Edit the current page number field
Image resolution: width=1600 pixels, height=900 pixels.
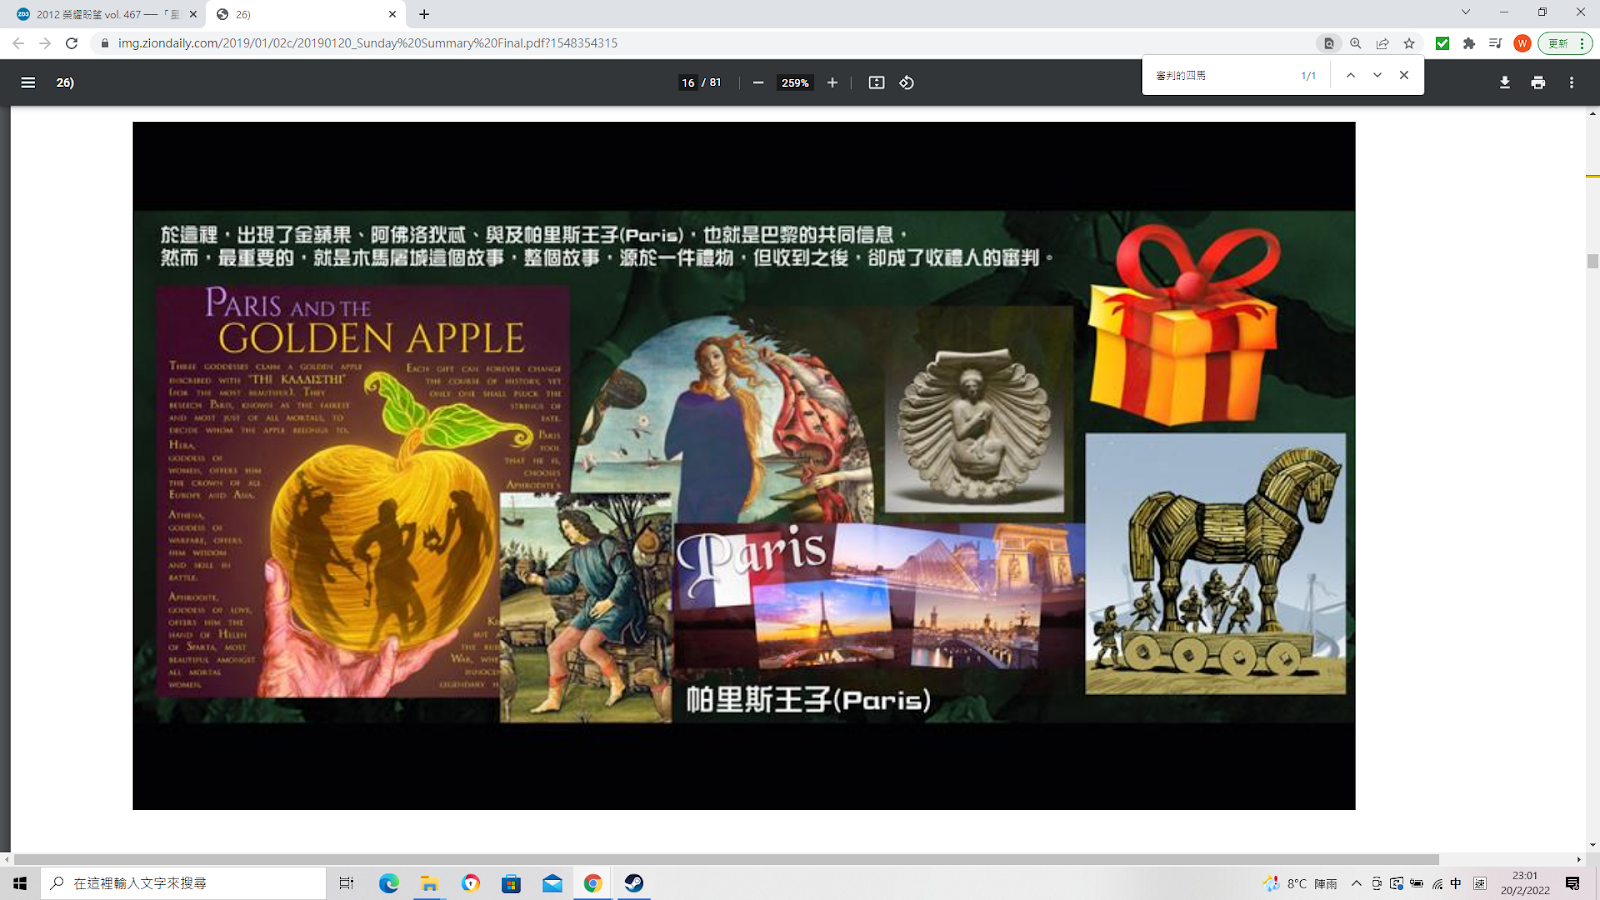tap(688, 83)
